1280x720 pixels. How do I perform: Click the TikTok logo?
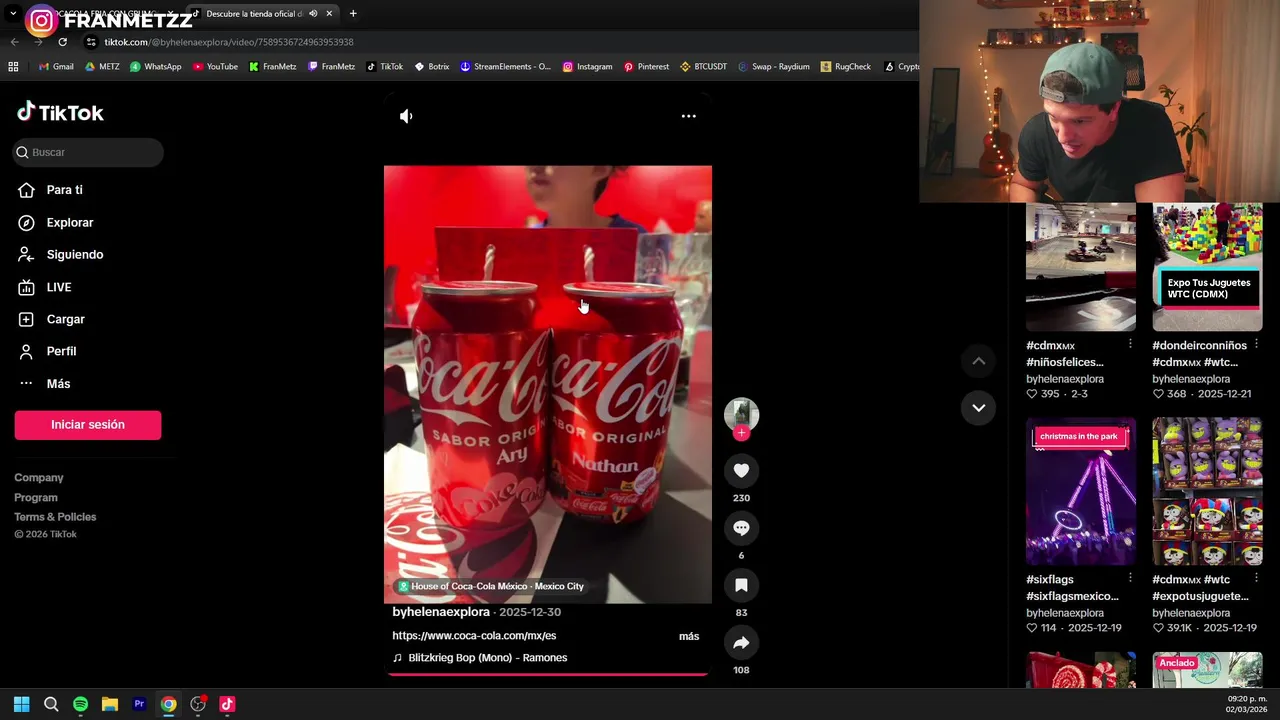coord(60,112)
